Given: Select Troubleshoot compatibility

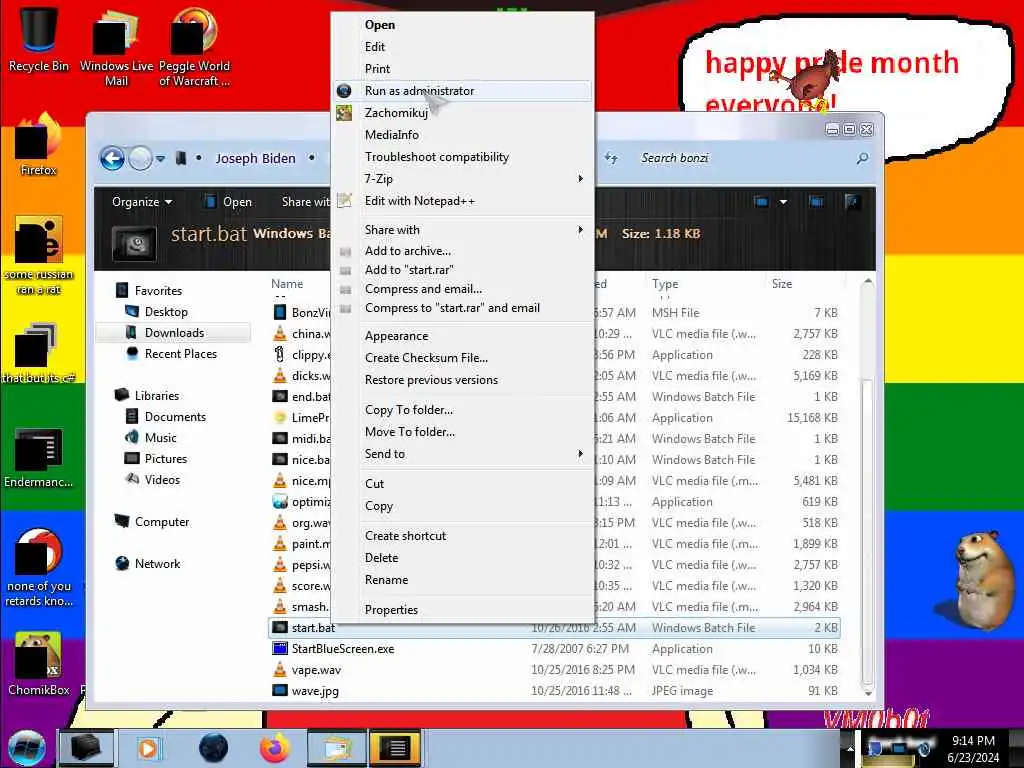Looking at the screenshot, I should [x=437, y=157].
